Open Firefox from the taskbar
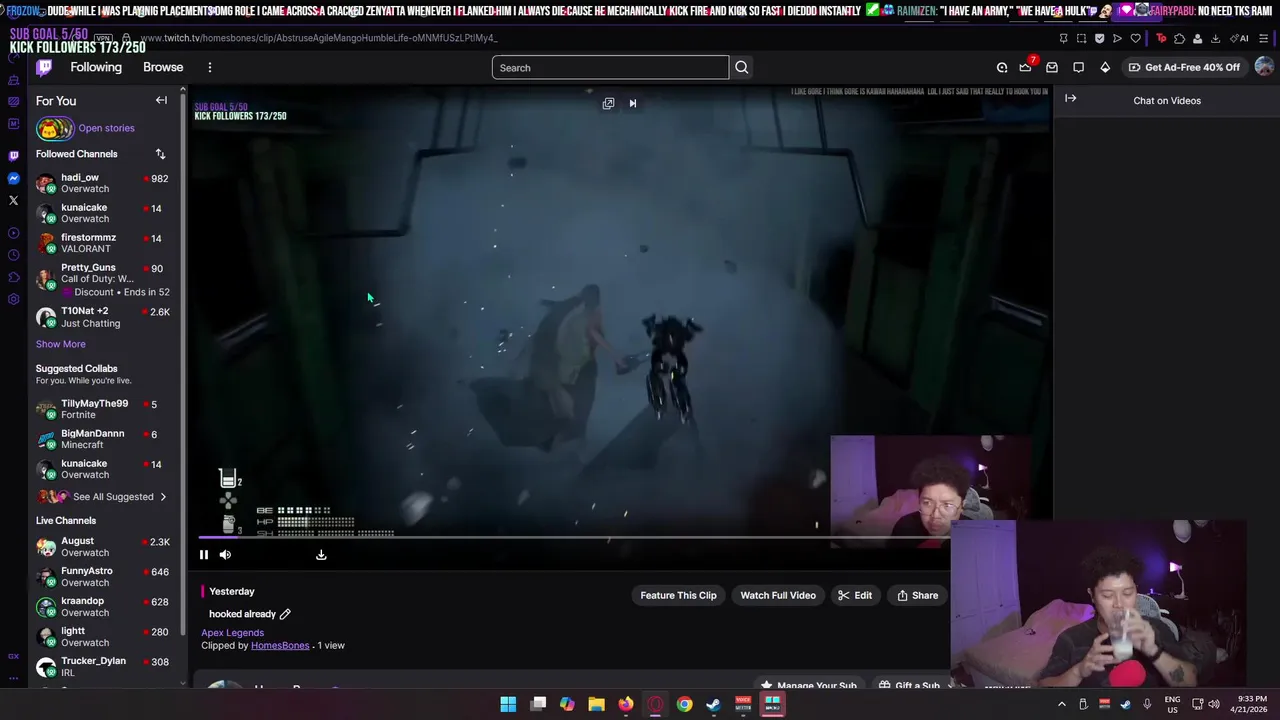Viewport: 1280px width, 720px height. pyautogui.click(x=626, y=704)
